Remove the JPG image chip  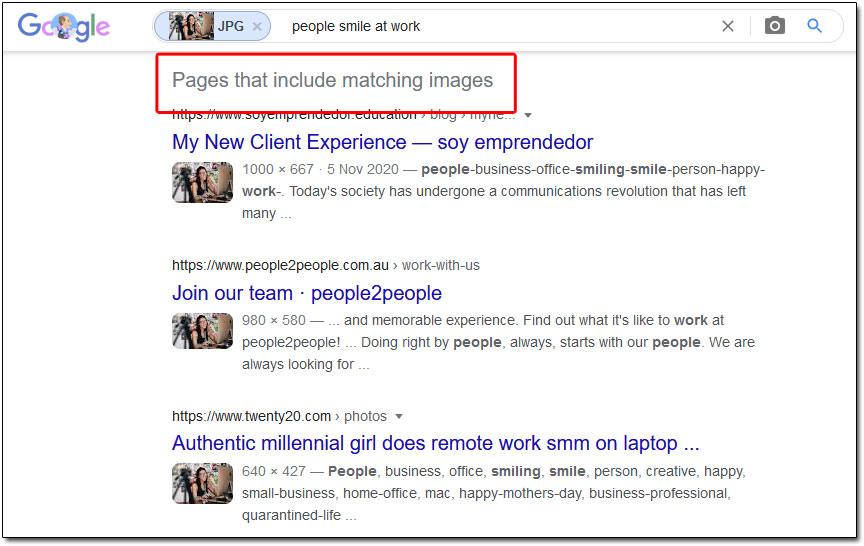coord(257,26)
